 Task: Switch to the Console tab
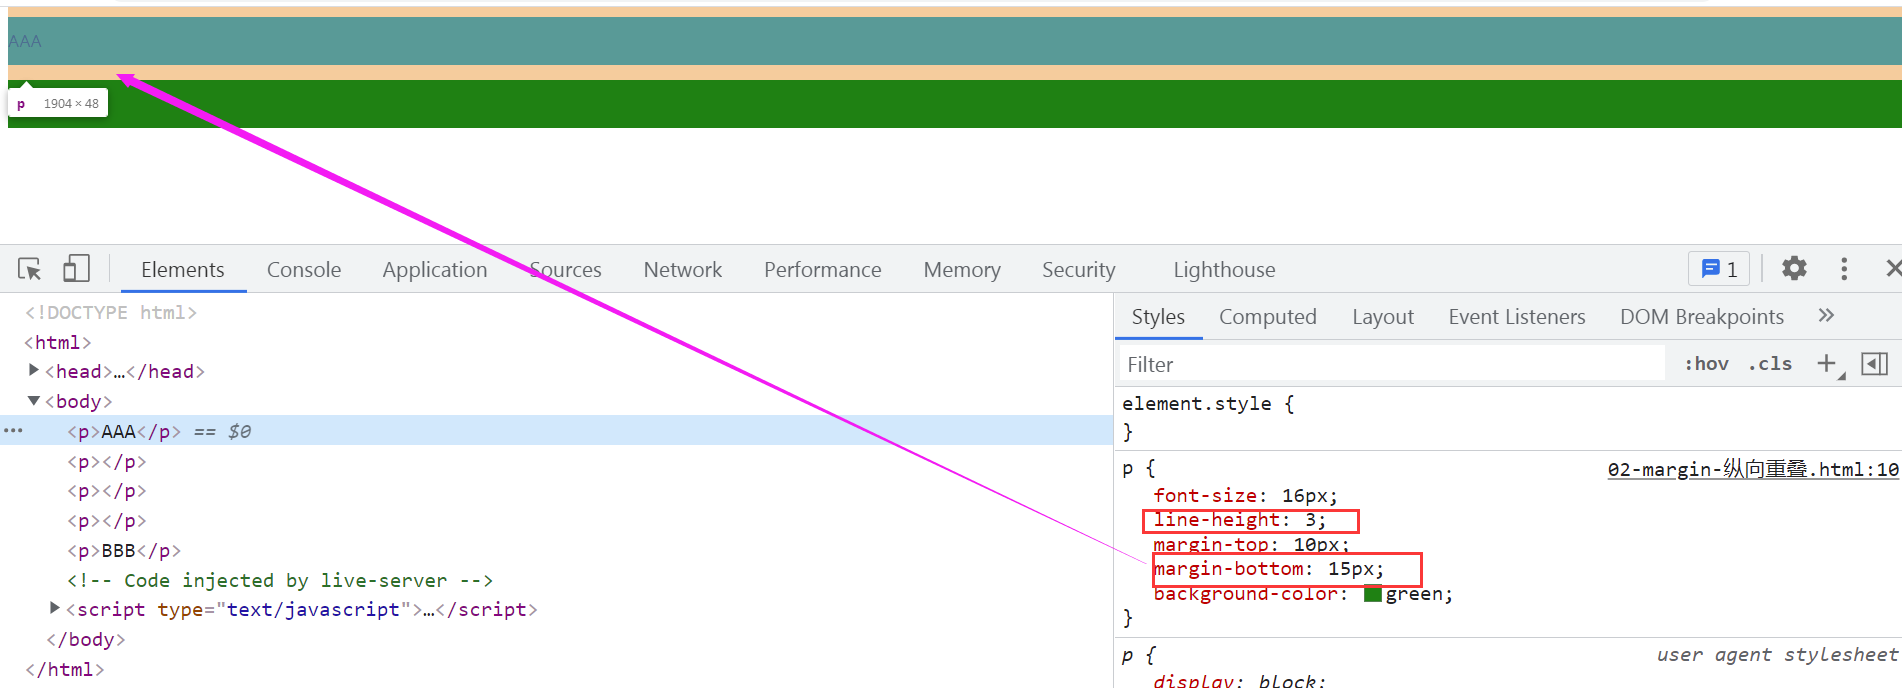(x=304, y=270)
